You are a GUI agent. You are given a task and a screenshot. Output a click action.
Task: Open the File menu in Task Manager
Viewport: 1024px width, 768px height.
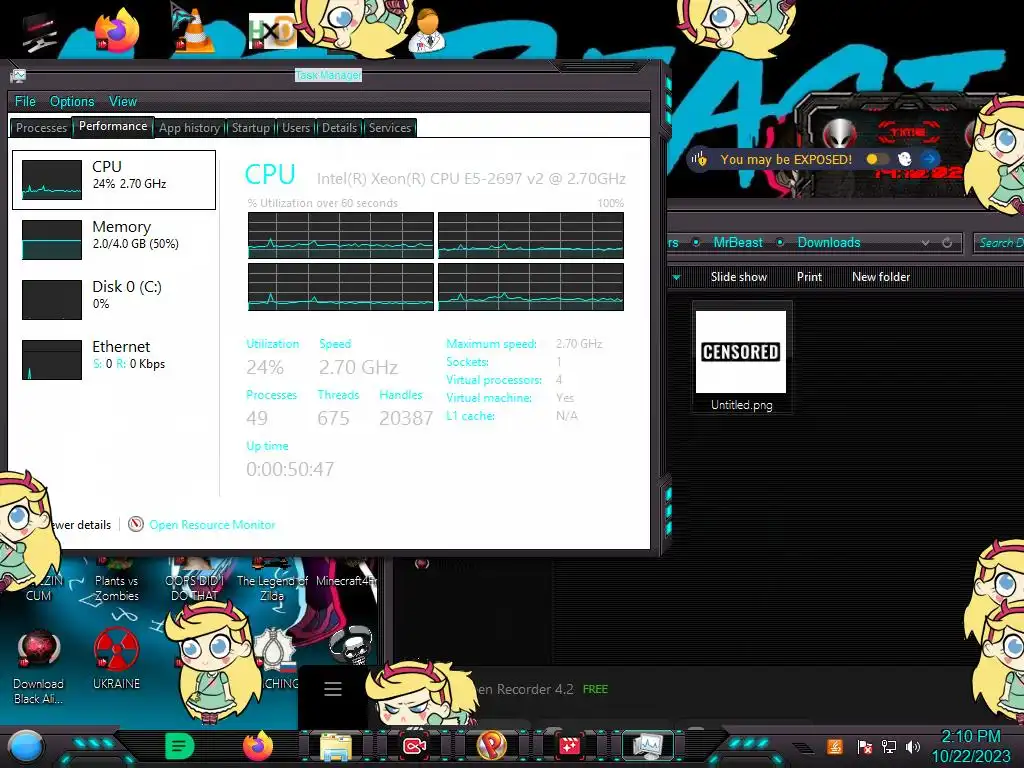tap(25, 101)
